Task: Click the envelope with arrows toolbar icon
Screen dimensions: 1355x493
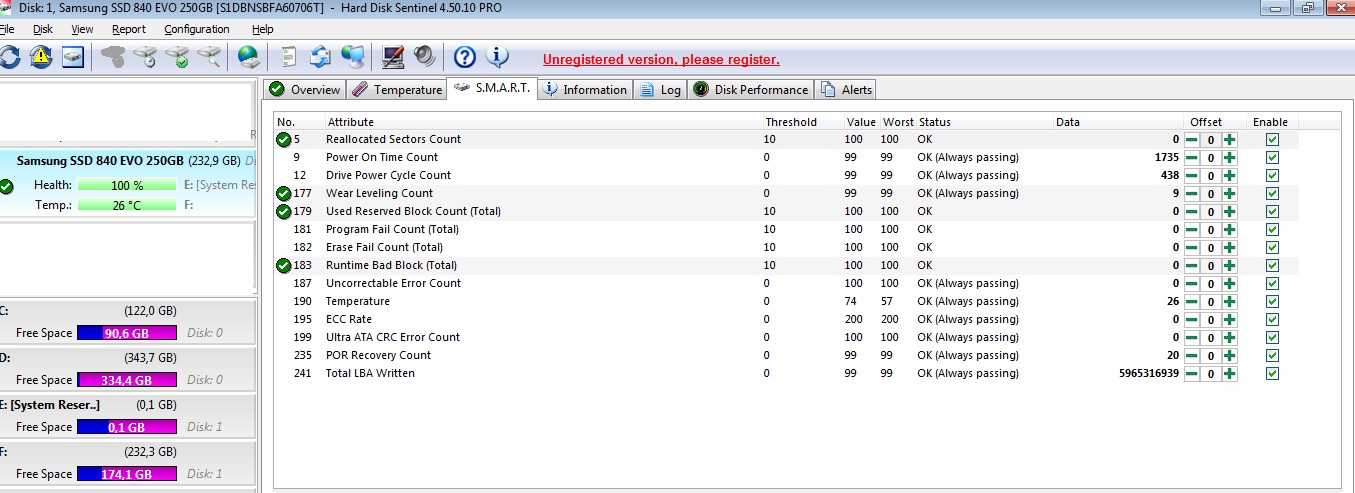Action: tap(320, 57)
